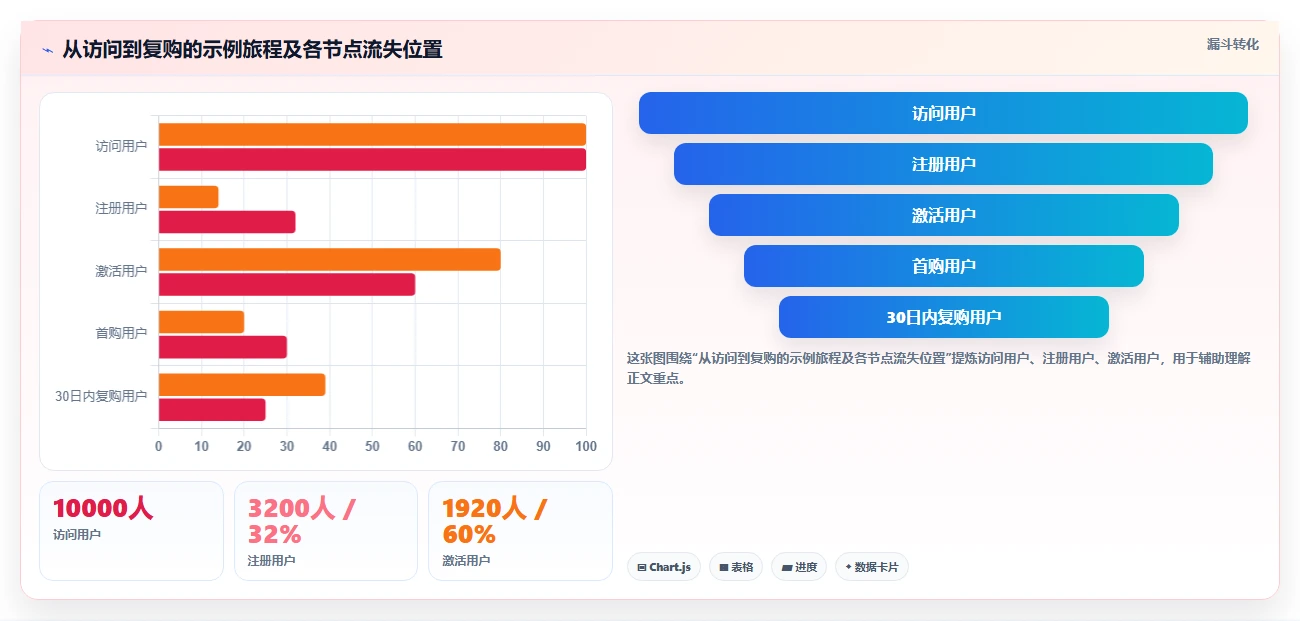This screenshot has height=621, width=1300.
Task: Click the x-axis tick label 40
Action: coord(330,446)
